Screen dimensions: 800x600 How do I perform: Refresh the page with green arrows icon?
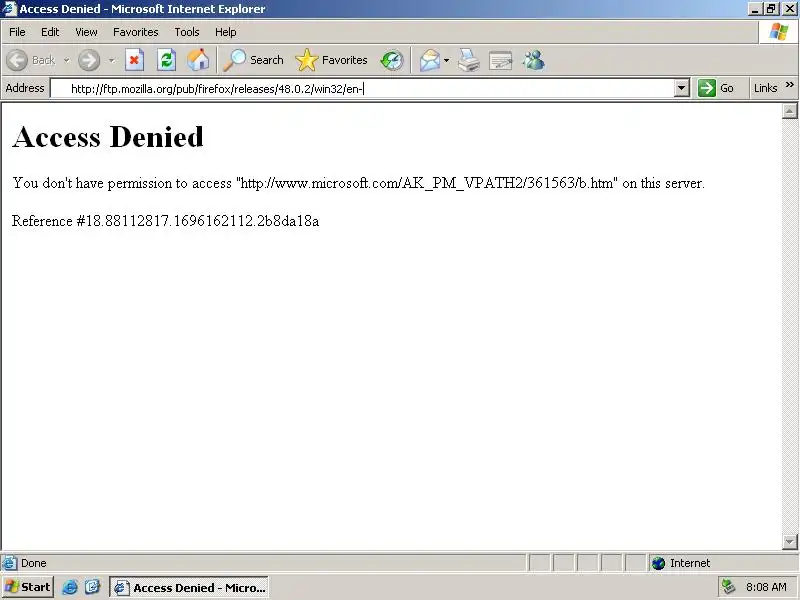166,60
